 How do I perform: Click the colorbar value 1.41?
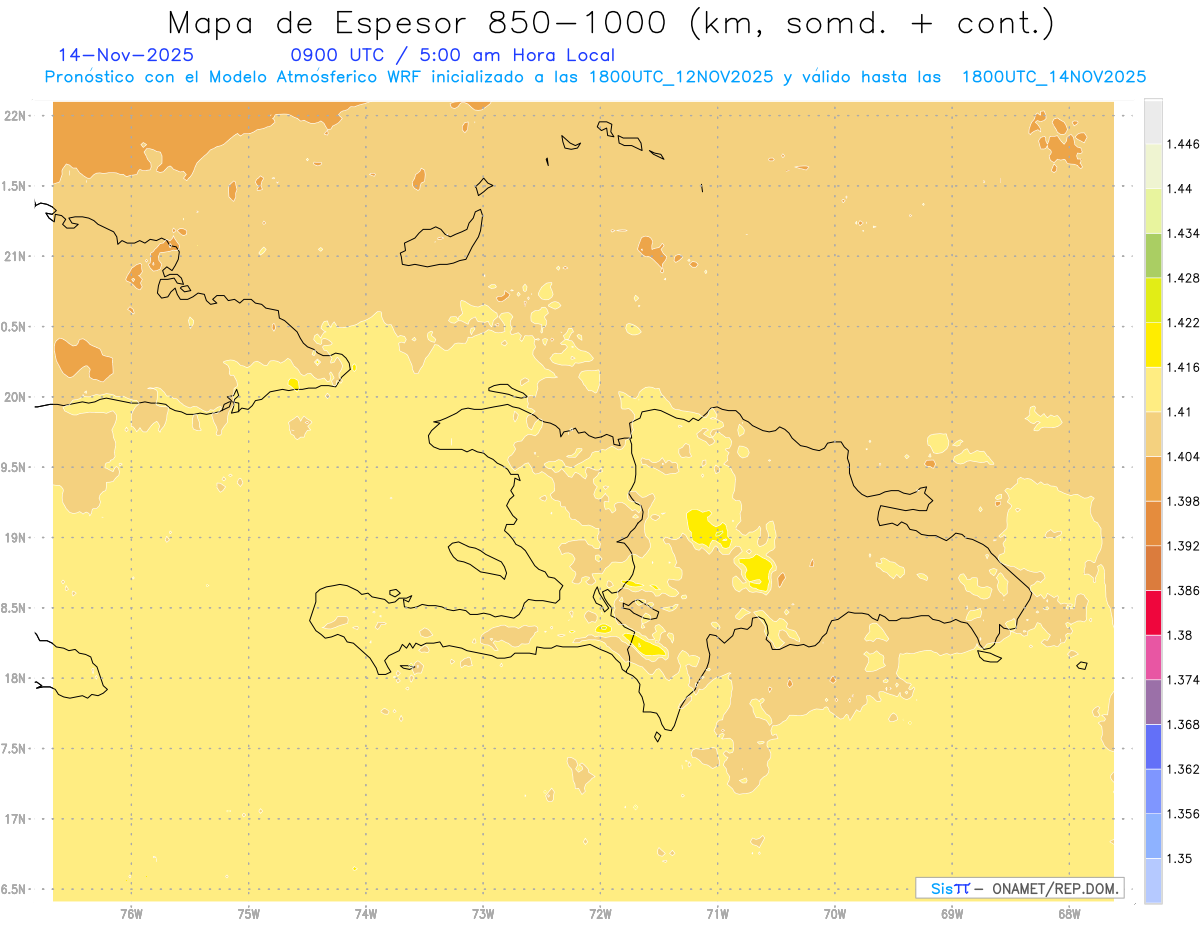point(1178,412)
